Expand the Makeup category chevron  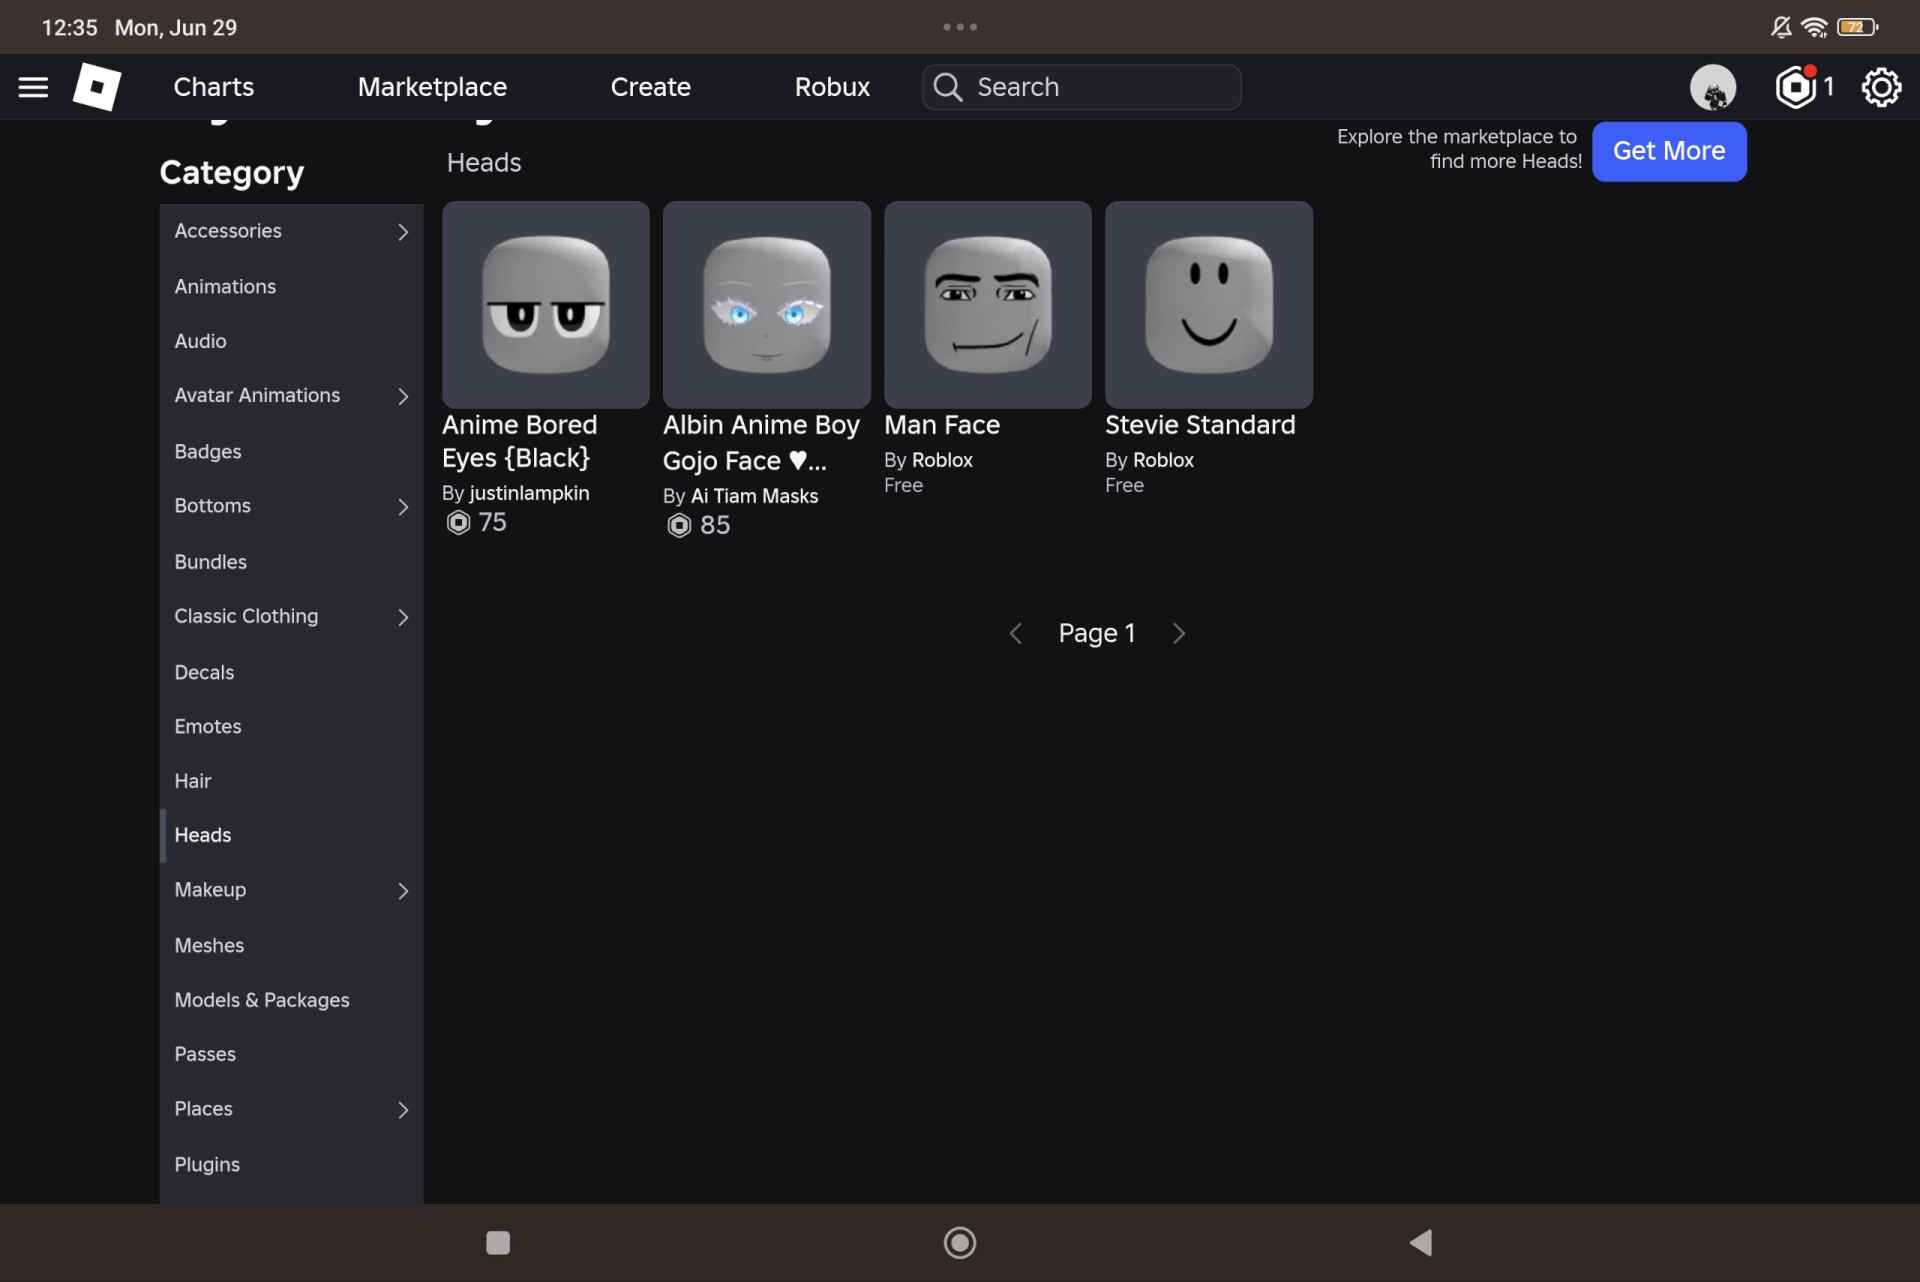click(x=403, y=891)
